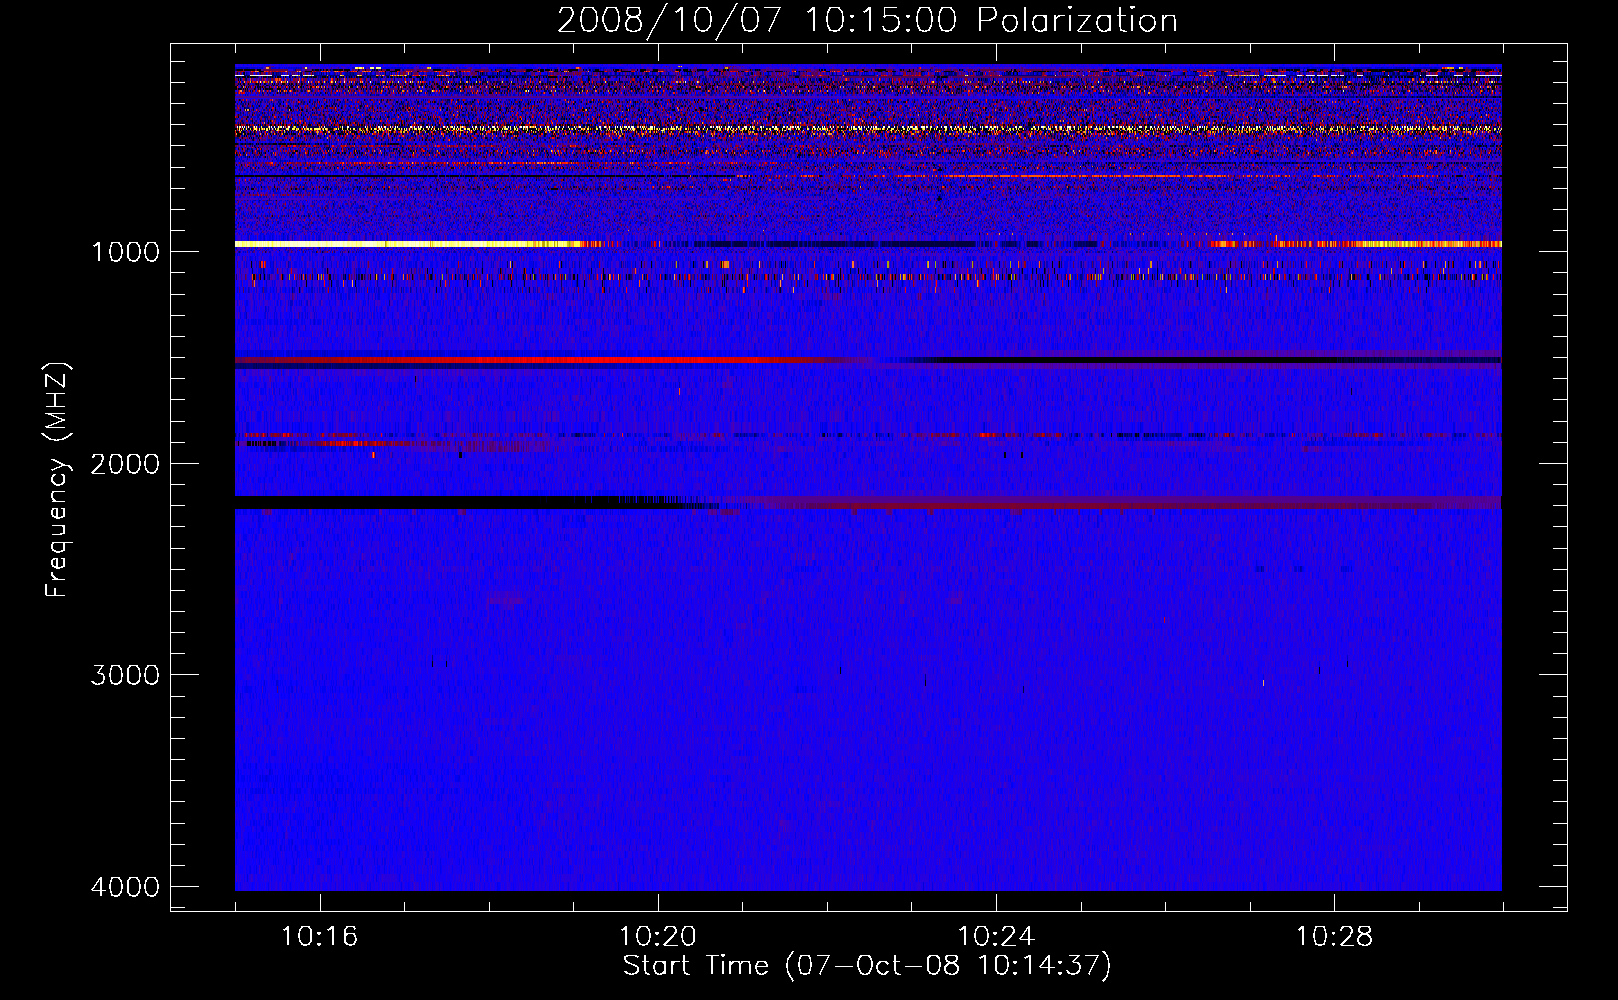1618x1000 pixels.
Task: Click the 10:20 time axis label
Action: point(658,937)
